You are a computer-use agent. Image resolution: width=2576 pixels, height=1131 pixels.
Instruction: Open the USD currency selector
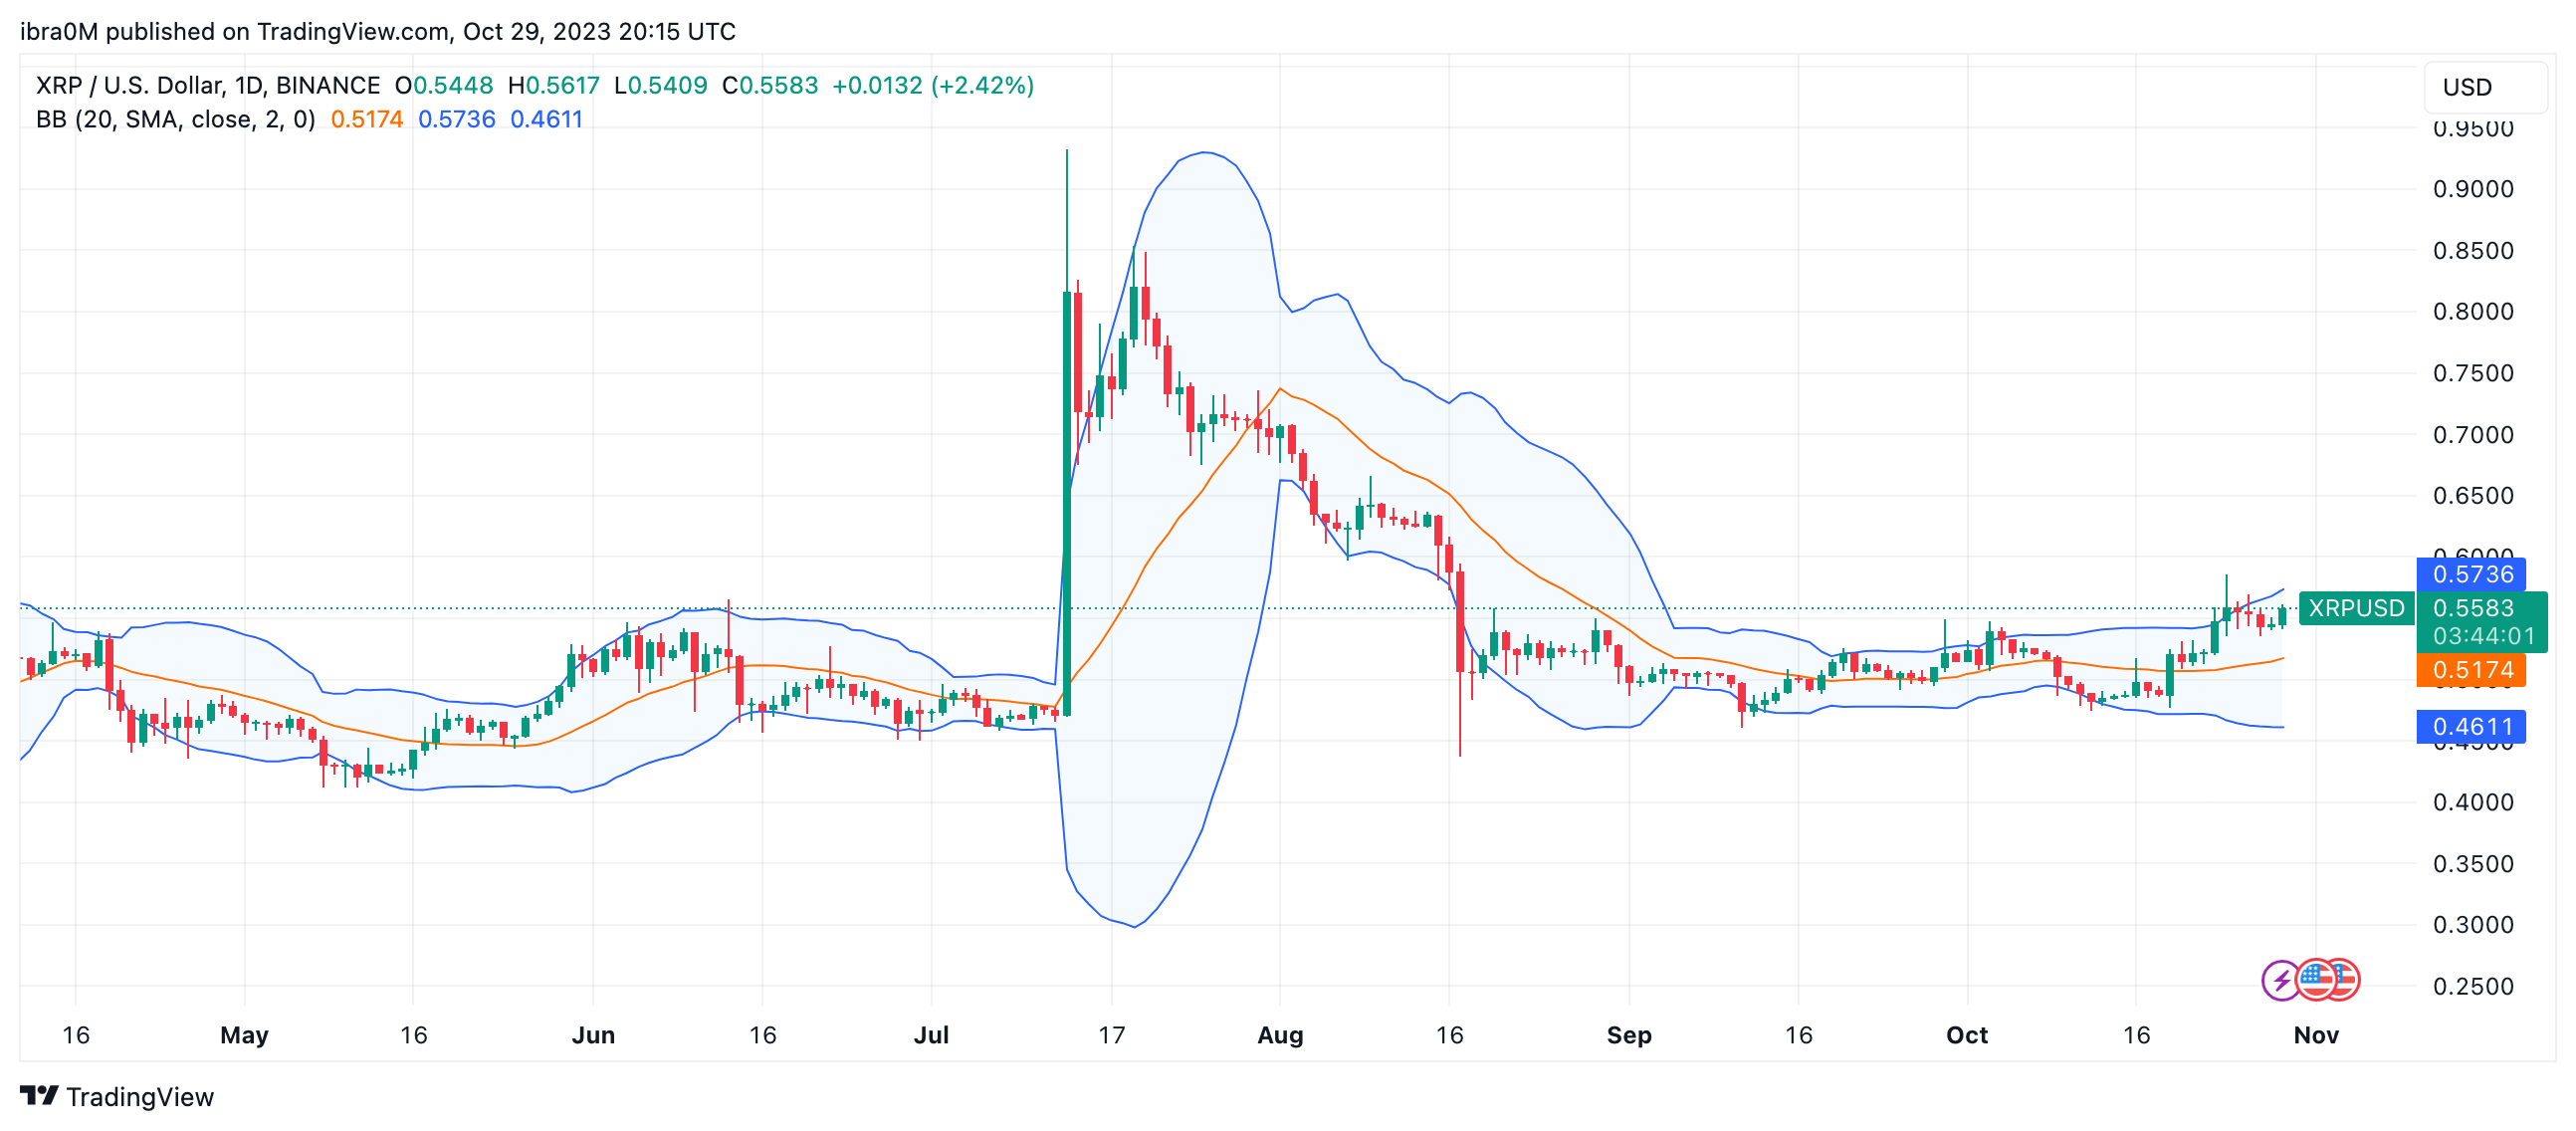click(x=2484, y=87)
